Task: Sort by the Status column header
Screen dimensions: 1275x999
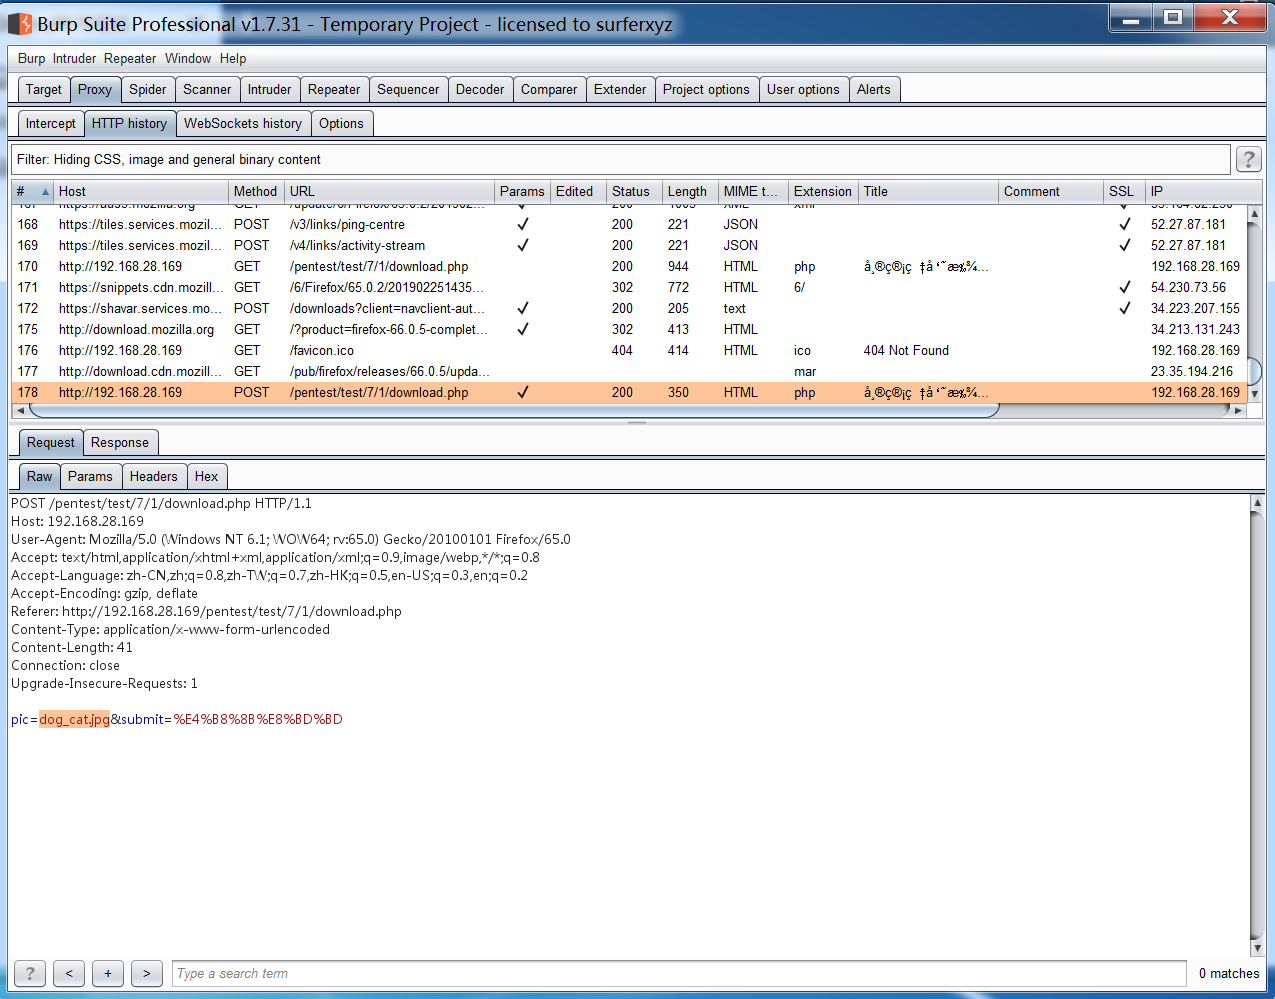Action: point(632,191)
